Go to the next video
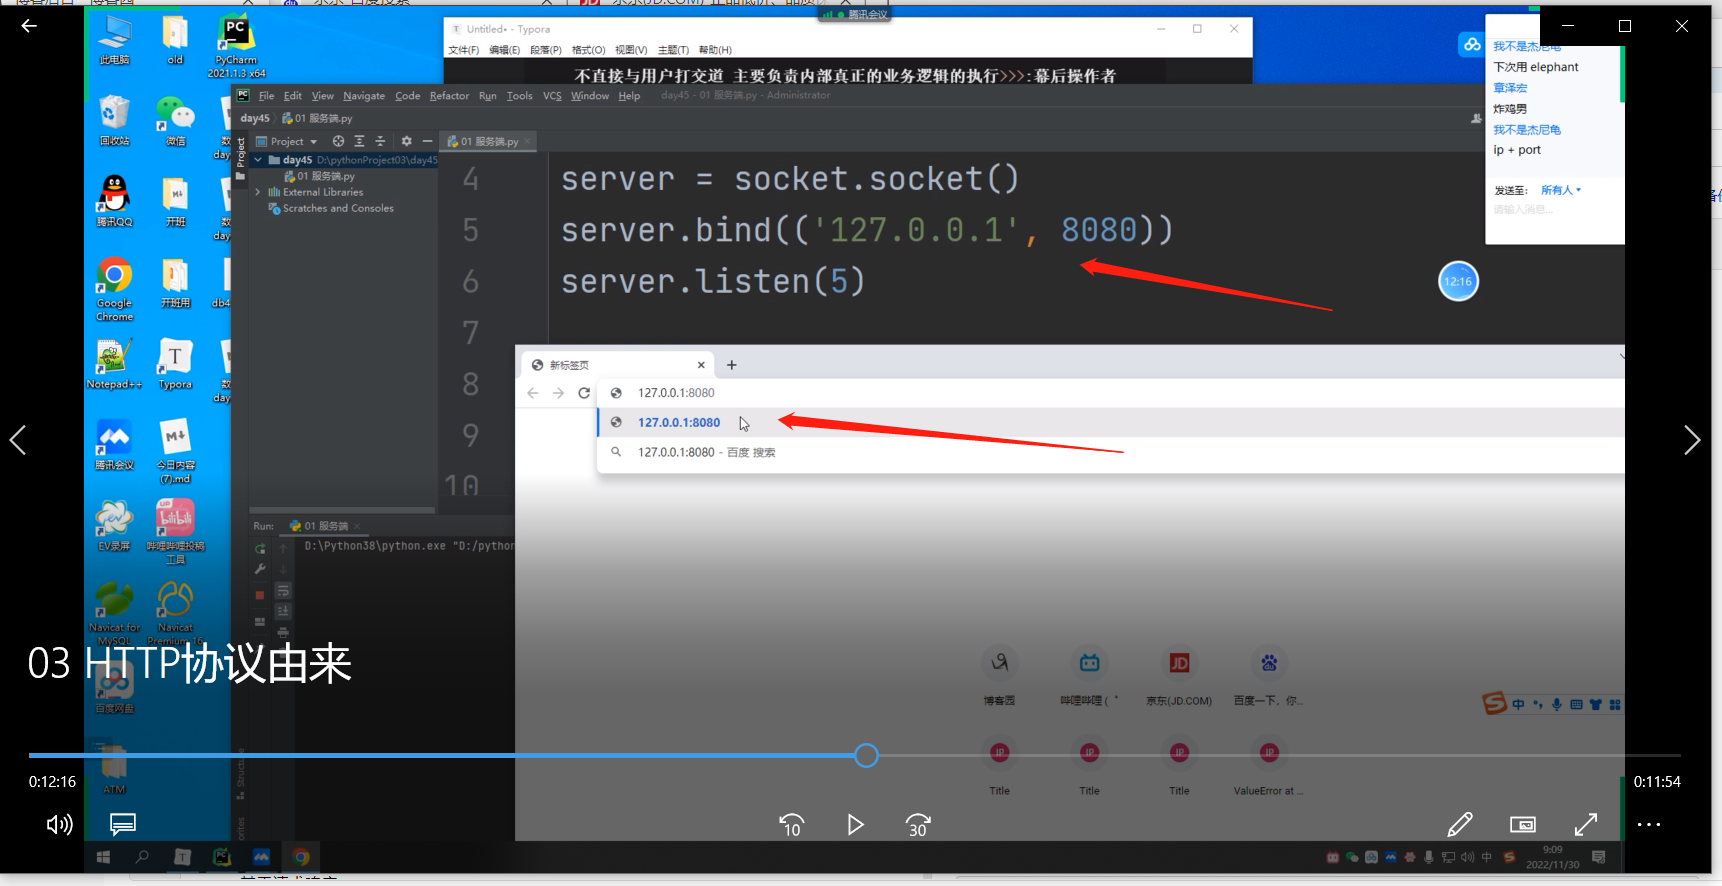Screen dimensions: 1722x886 [x=1691, y=440]
